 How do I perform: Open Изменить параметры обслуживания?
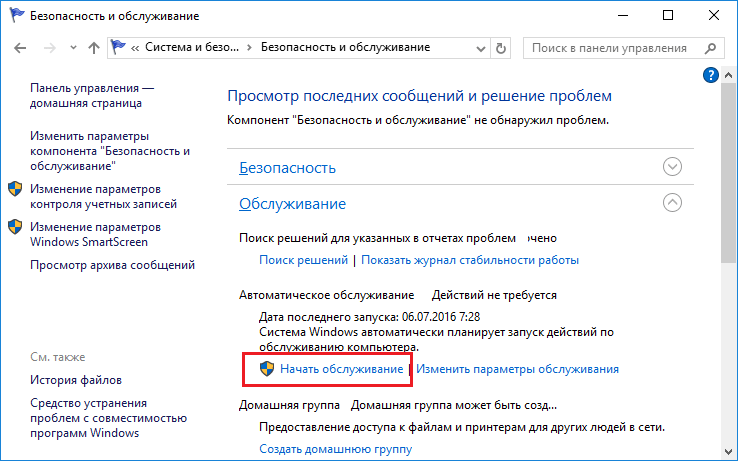pos(517,369)
